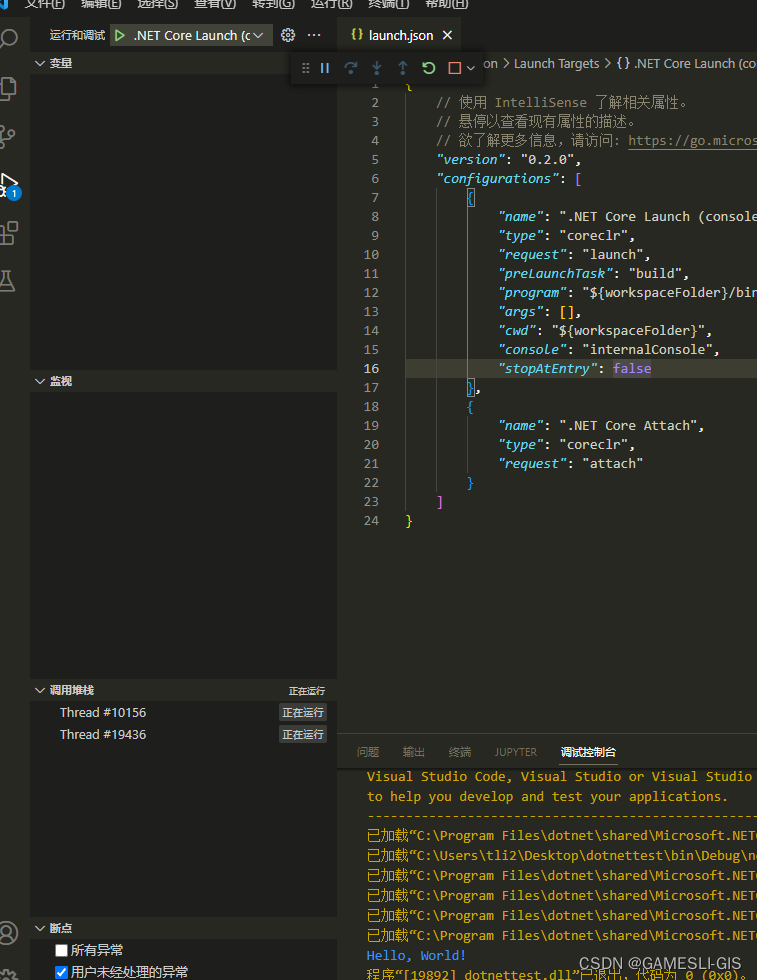
Task: Stop the debug session
Action: (x=454, y=68)
